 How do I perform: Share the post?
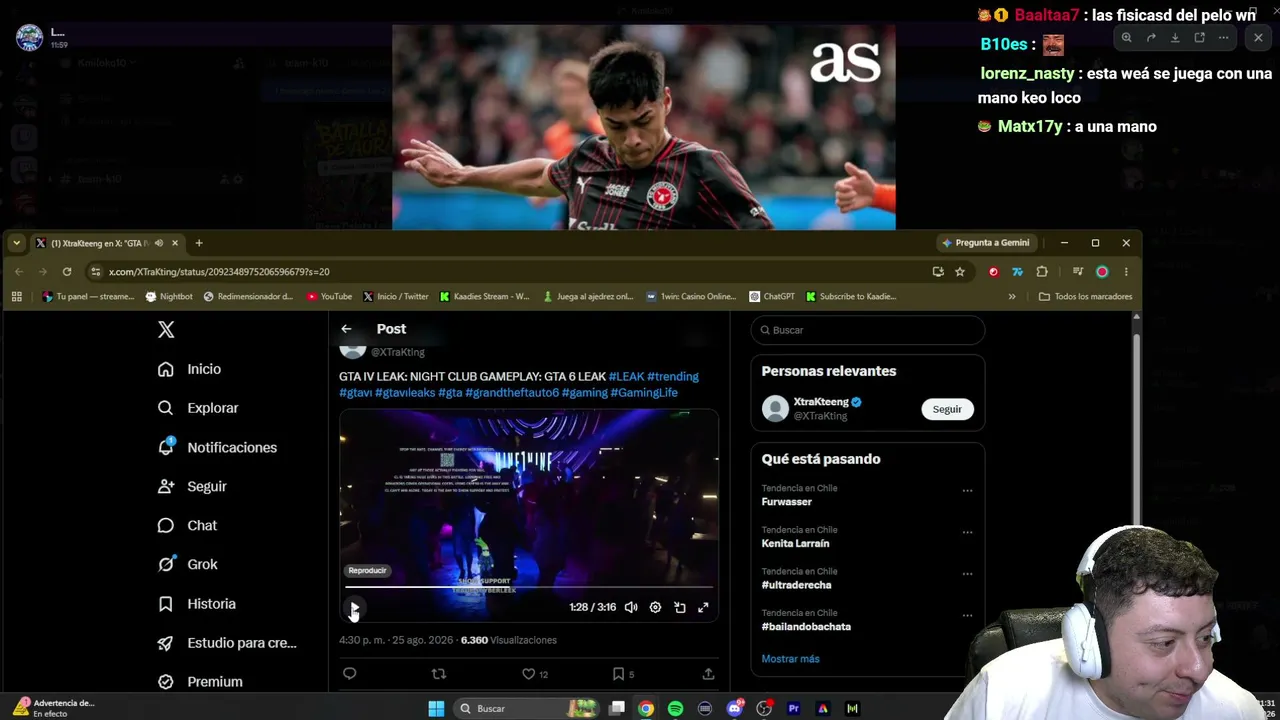[708, 674]
